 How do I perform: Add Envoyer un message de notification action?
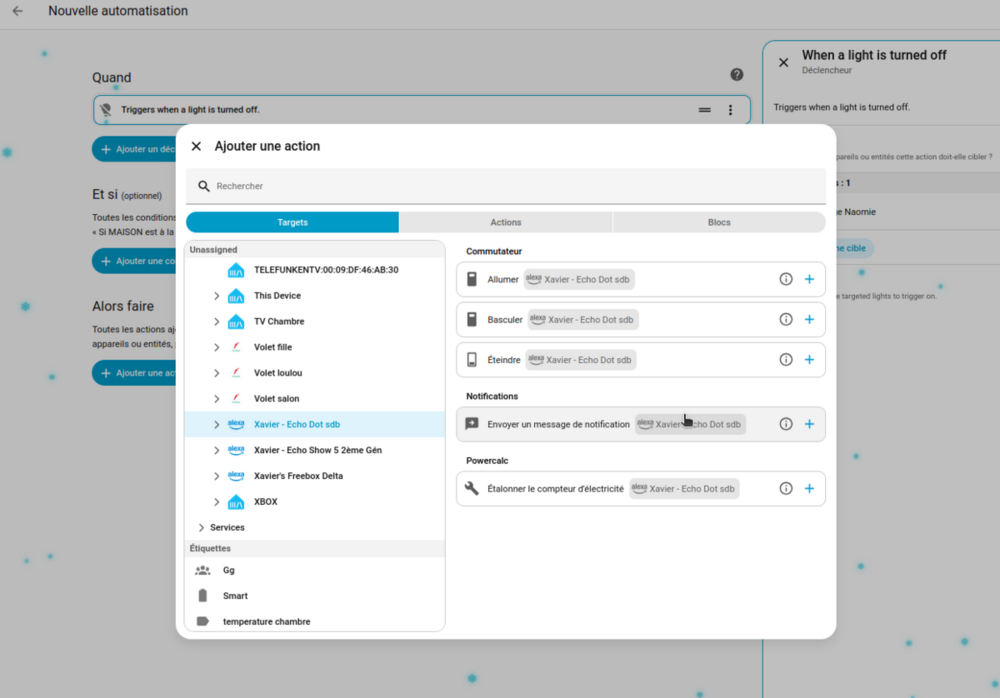pyautogui.click(x=809, y=424)
